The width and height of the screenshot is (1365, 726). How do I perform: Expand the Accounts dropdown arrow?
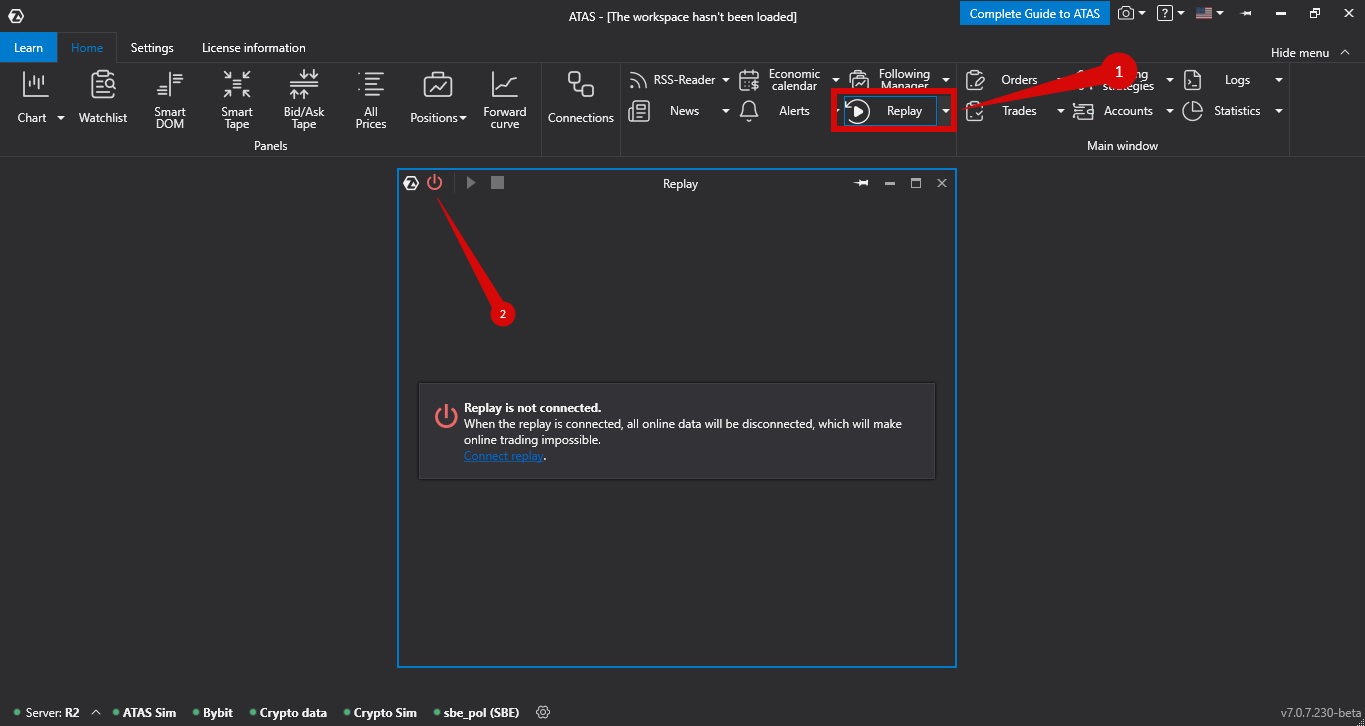[1170, 111]
